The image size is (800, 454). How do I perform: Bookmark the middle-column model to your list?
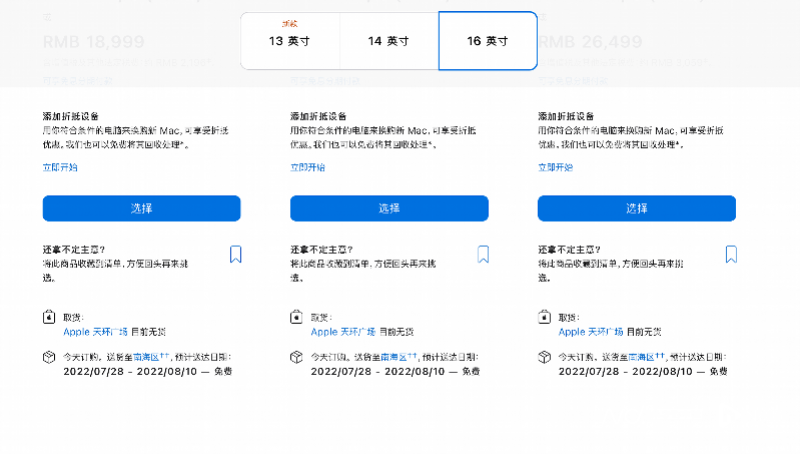point(483,254)
